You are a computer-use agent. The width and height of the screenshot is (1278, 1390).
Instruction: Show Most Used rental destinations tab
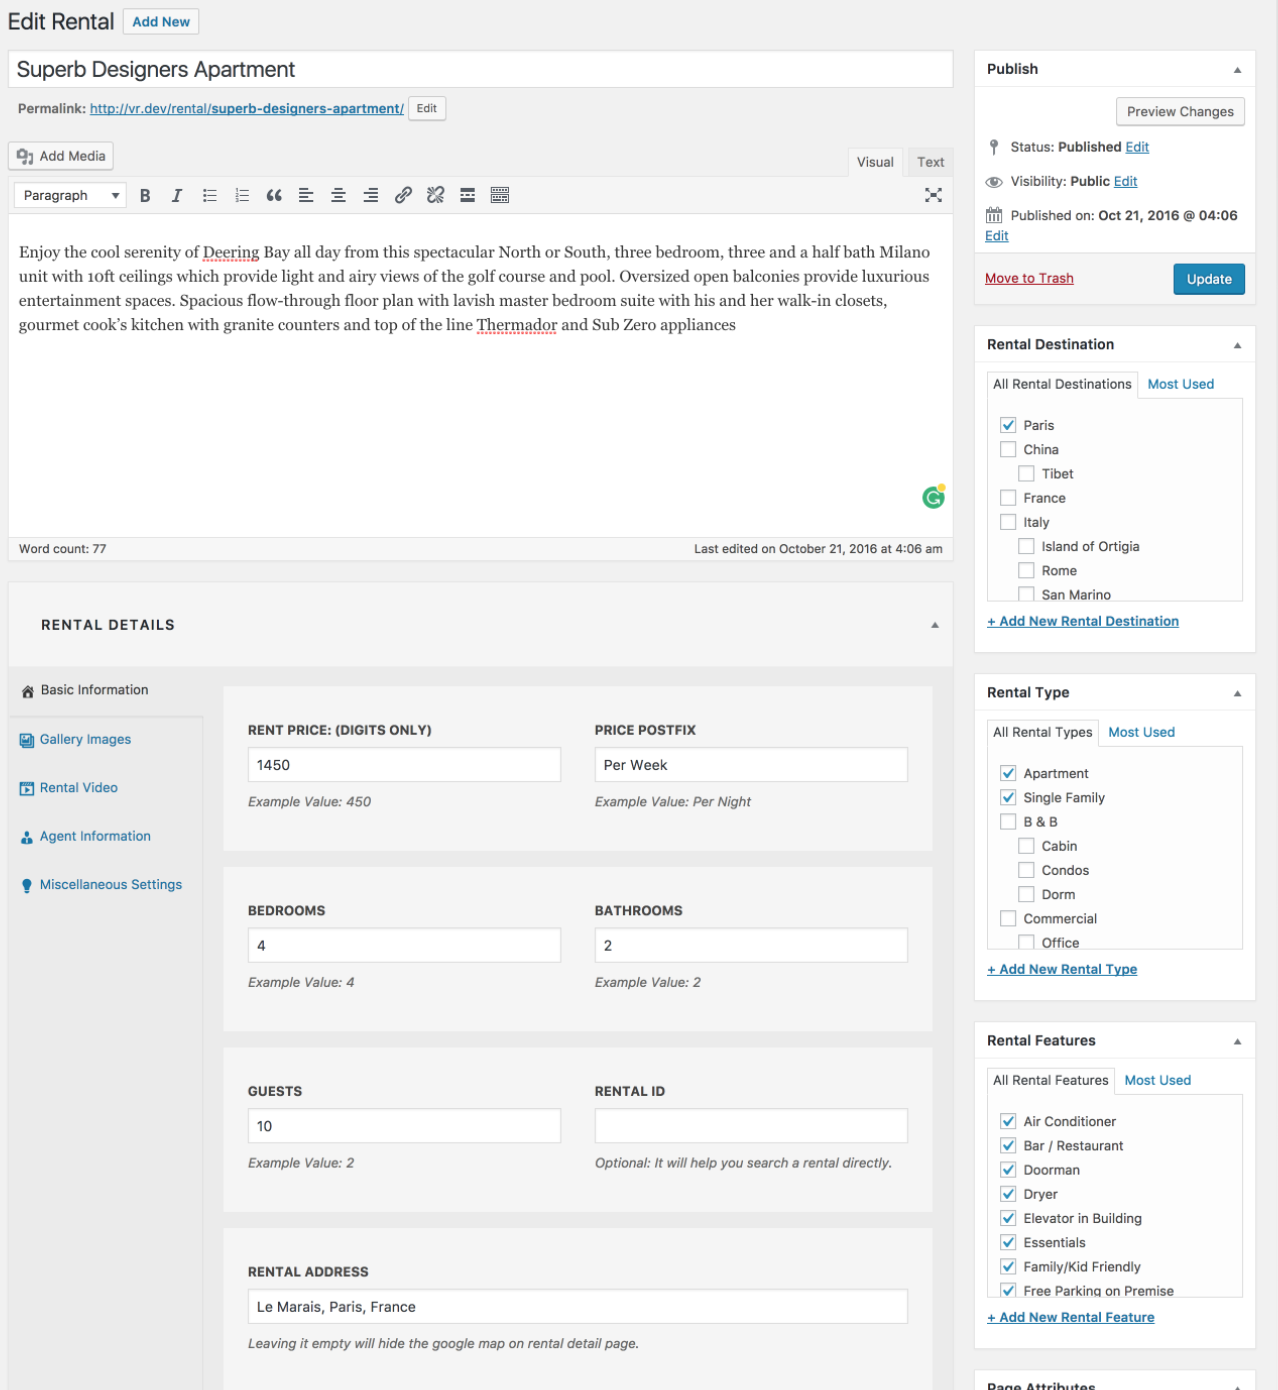(x=1180, y=384)
